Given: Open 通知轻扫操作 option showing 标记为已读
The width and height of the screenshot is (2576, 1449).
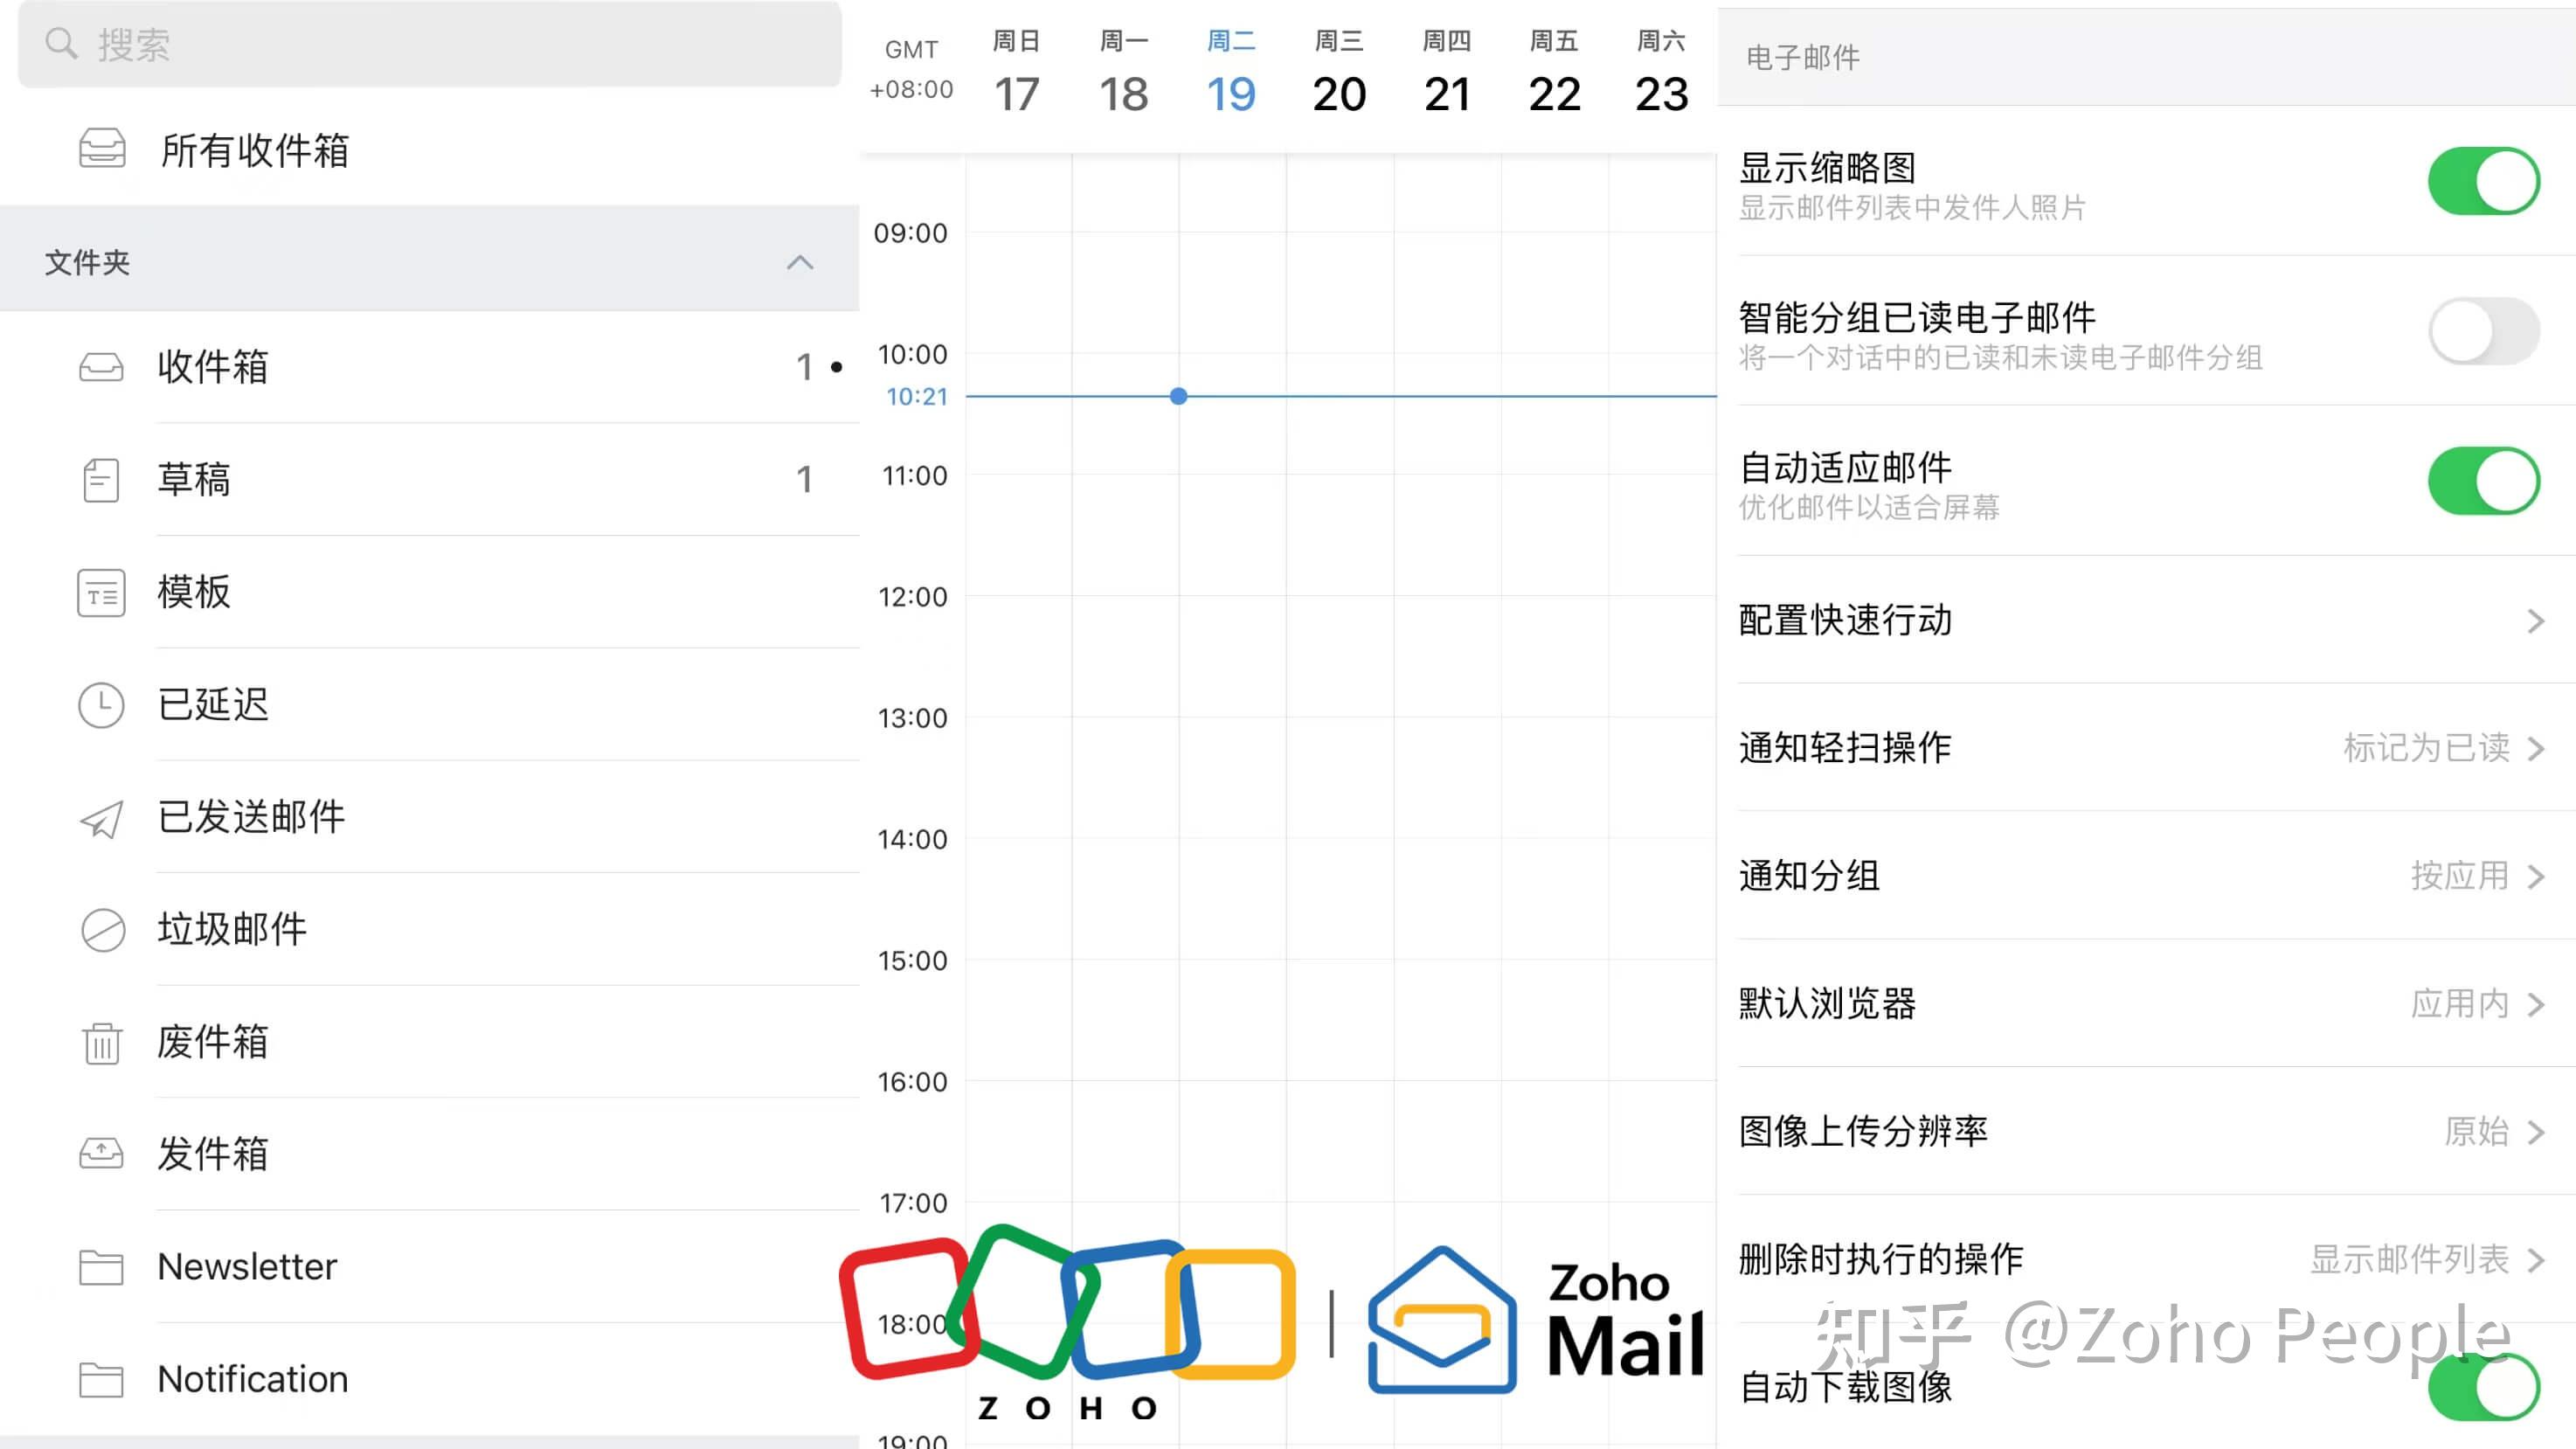Looking at the screenshot, I should [2440, 748].
